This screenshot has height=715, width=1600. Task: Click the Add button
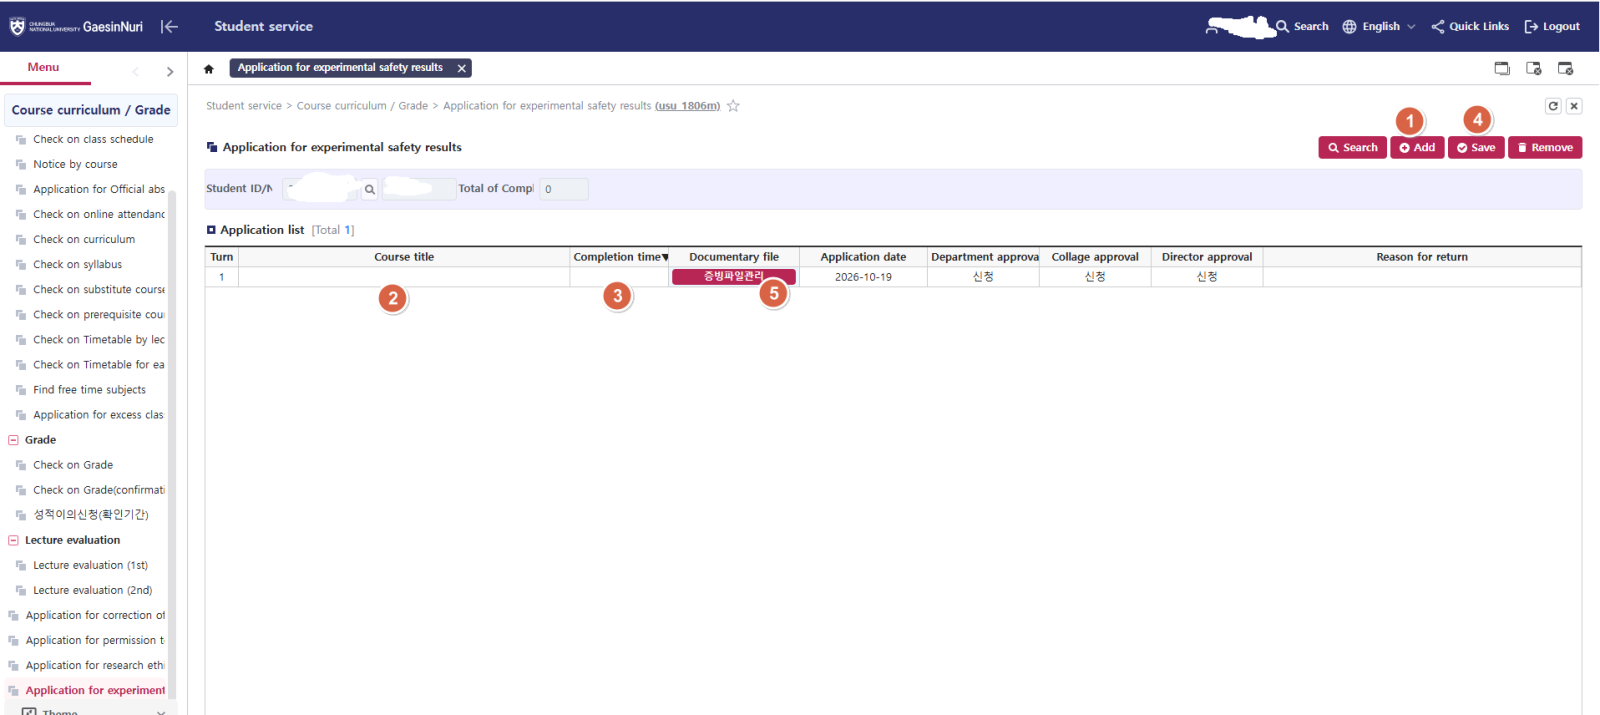point(1417,148)
